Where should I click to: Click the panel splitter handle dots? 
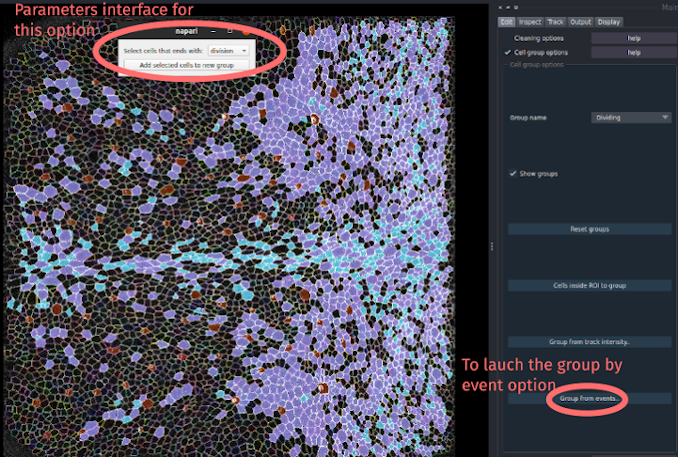(492, 246)
